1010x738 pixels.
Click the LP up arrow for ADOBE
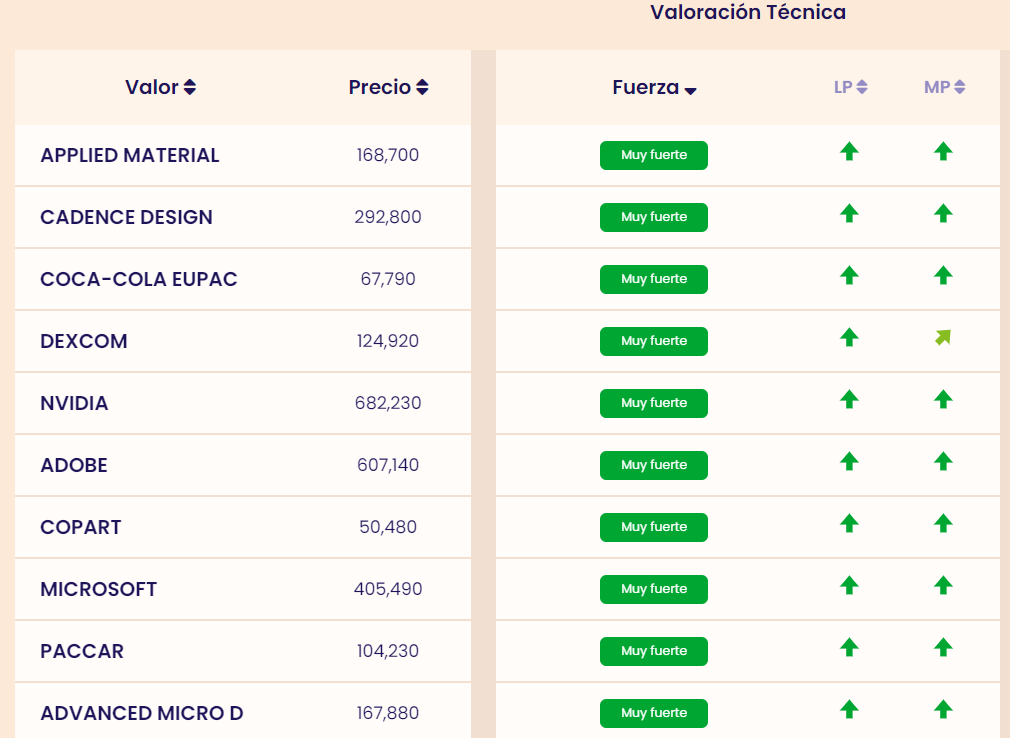point(849,462)
